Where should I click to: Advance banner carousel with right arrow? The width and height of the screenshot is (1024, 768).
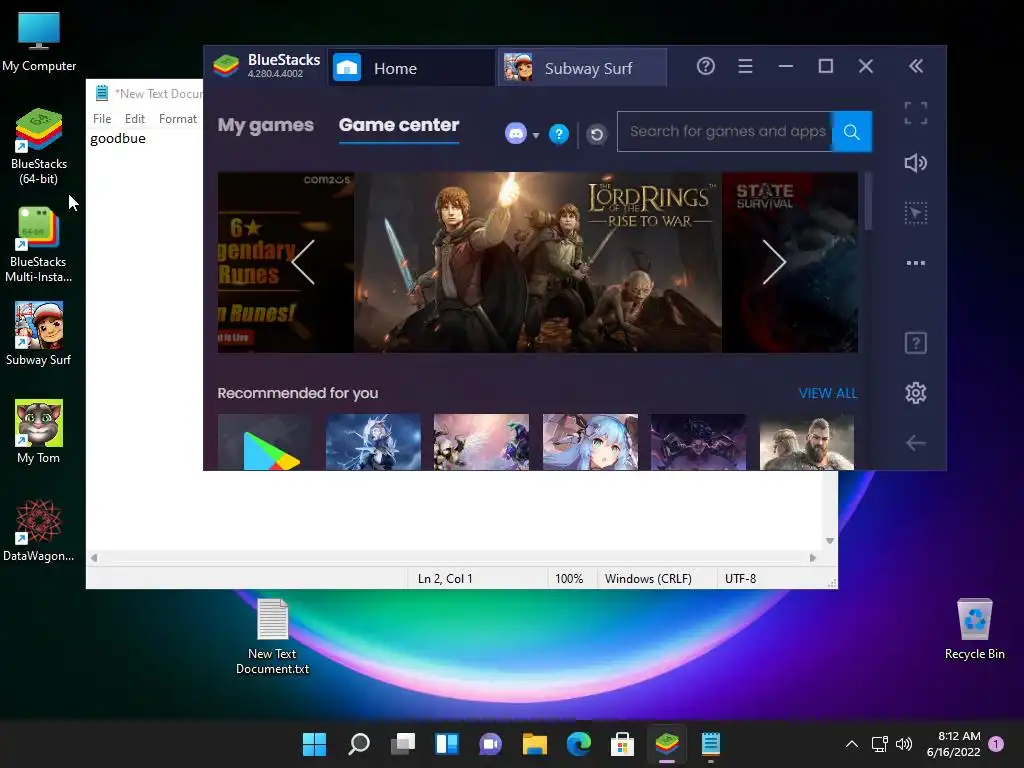point(775,262)
